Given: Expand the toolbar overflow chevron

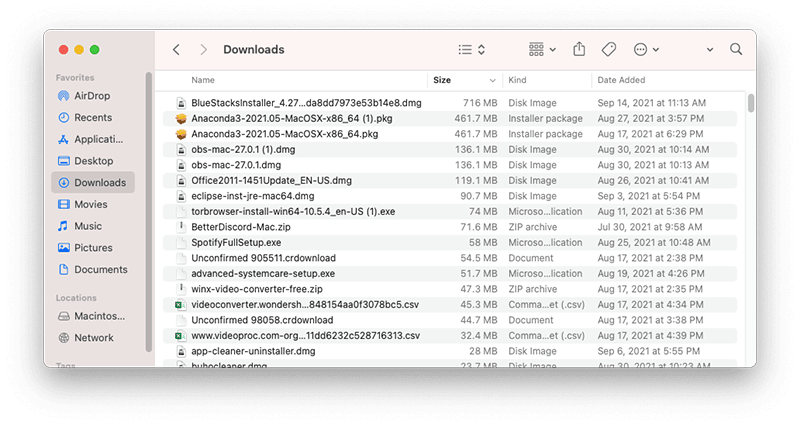Looking at the screenshot, I should (710, 50).
